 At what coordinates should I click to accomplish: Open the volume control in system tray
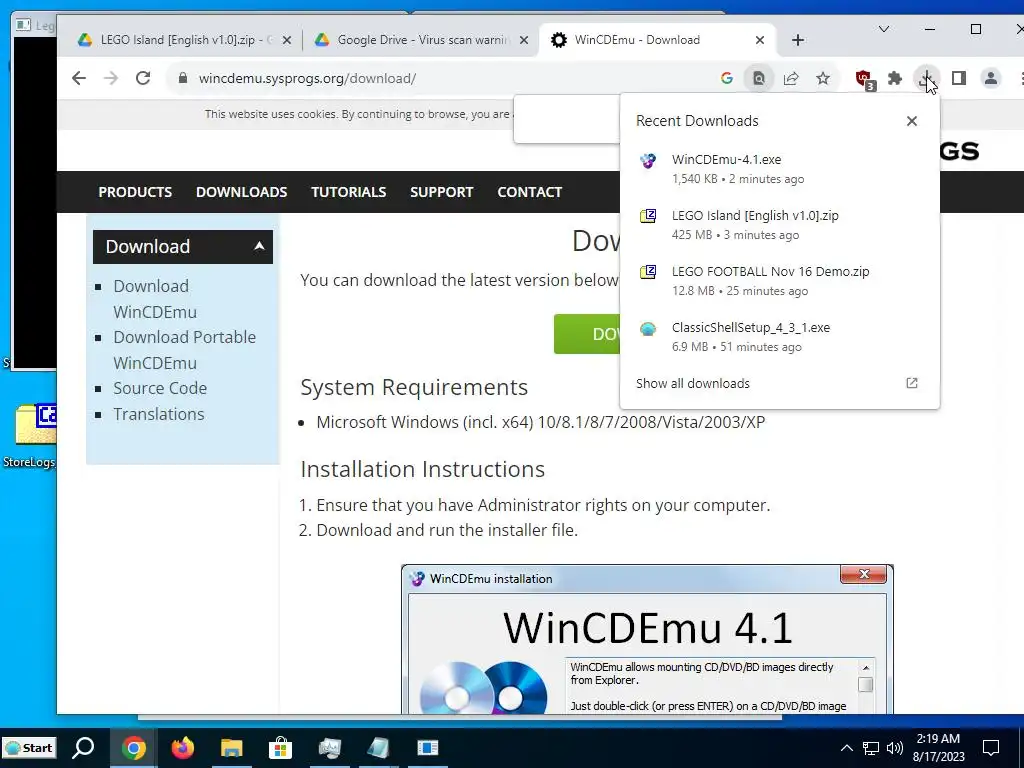point(895,748)
